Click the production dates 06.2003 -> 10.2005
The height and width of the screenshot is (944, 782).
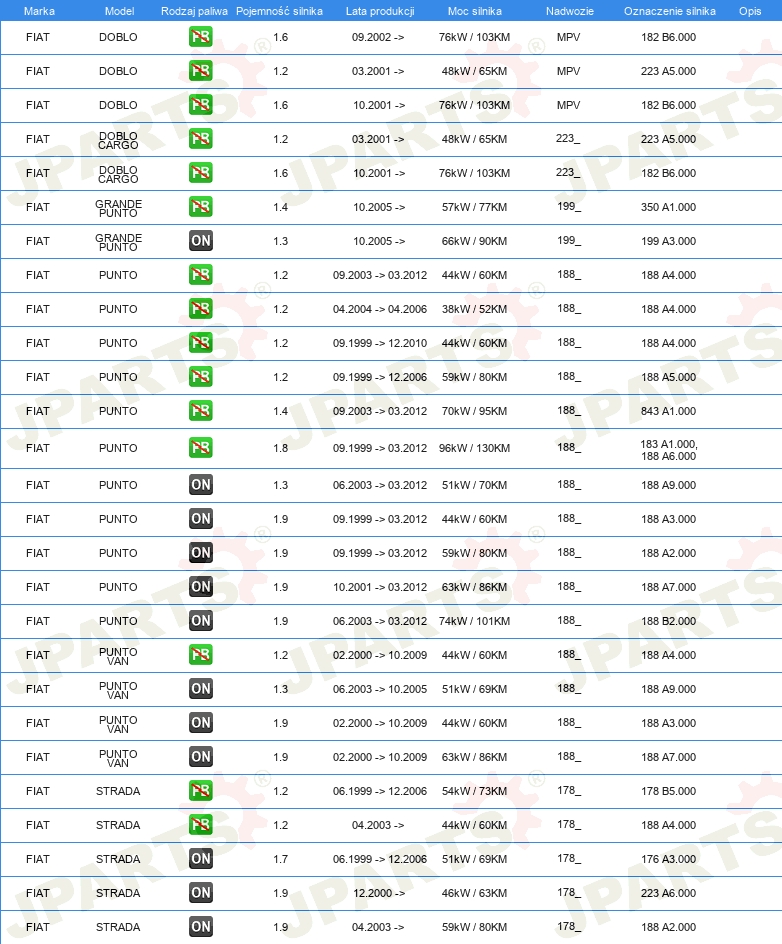tap(380, 689)
